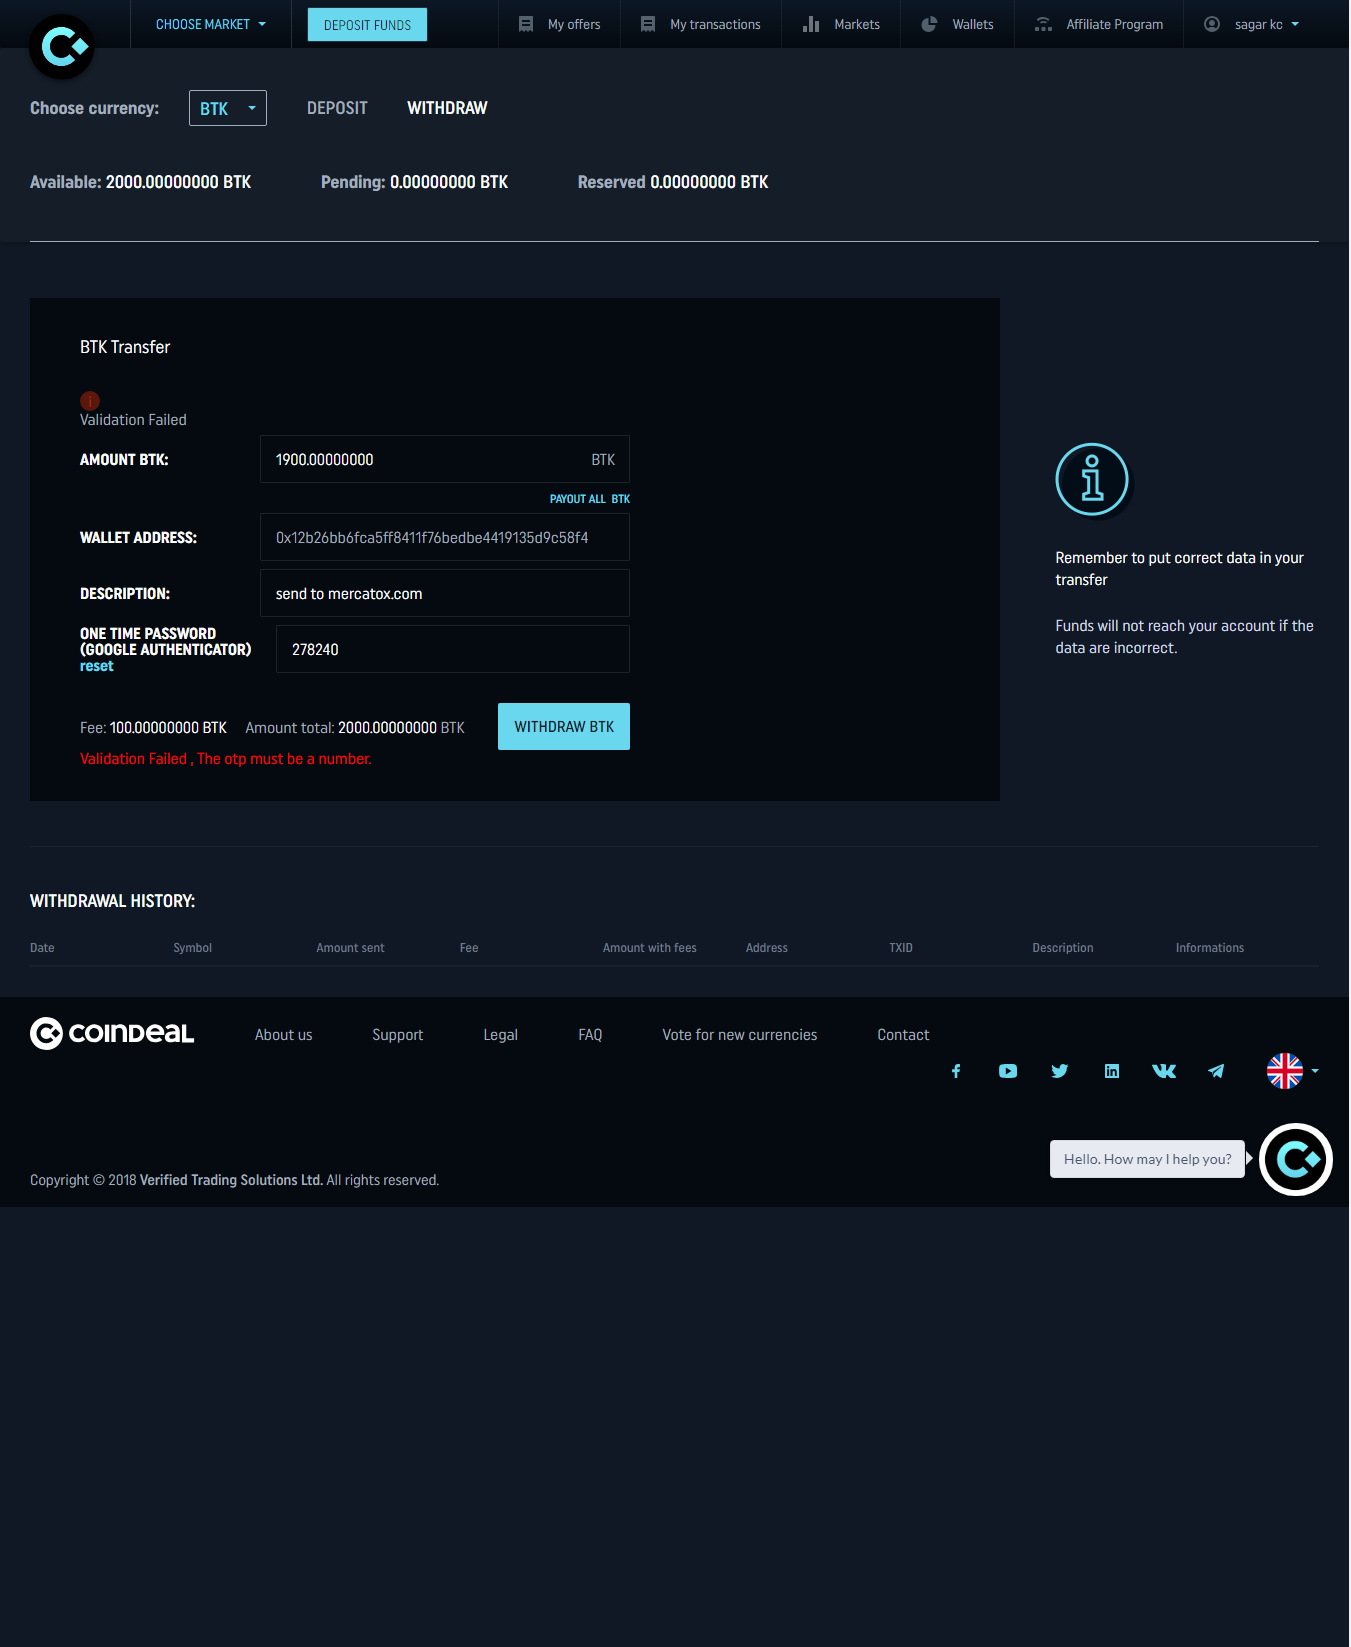Open the language dropdown arrow
The height and width of the screenshot is (1647, 1351).
[x=1315, y=1071]
